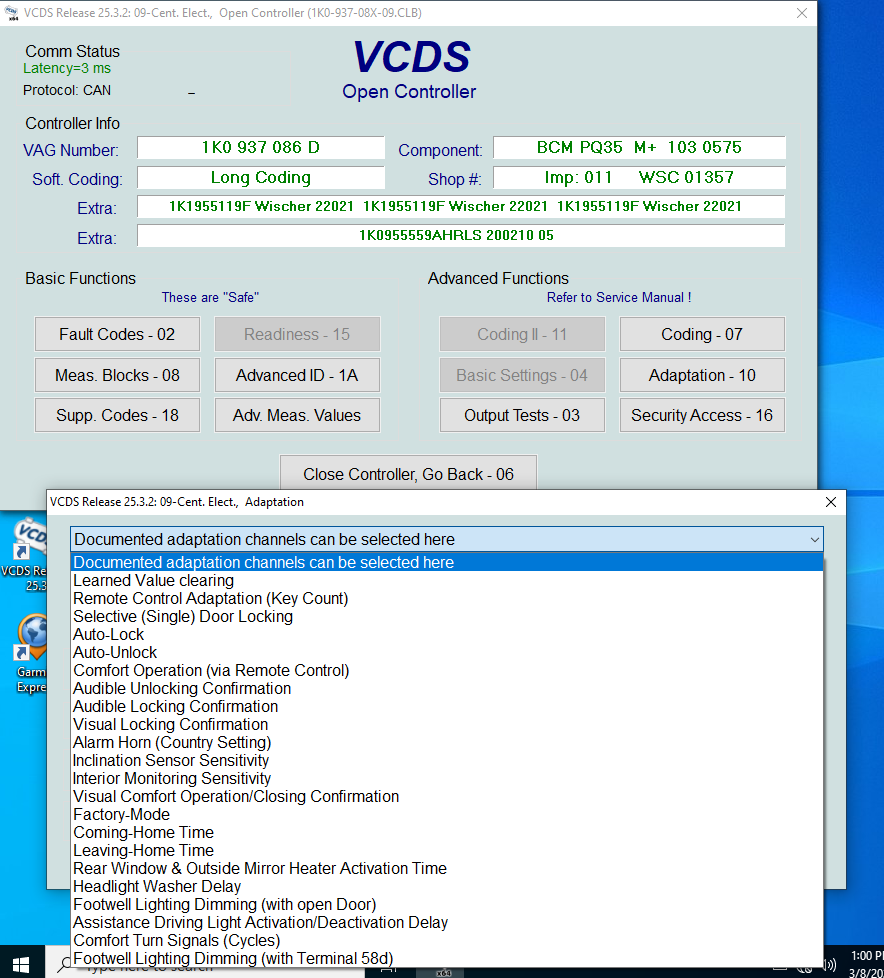Click the VCDS icon in main title bar
Viewport: 884px width, 978px height.
pos(12,13)
